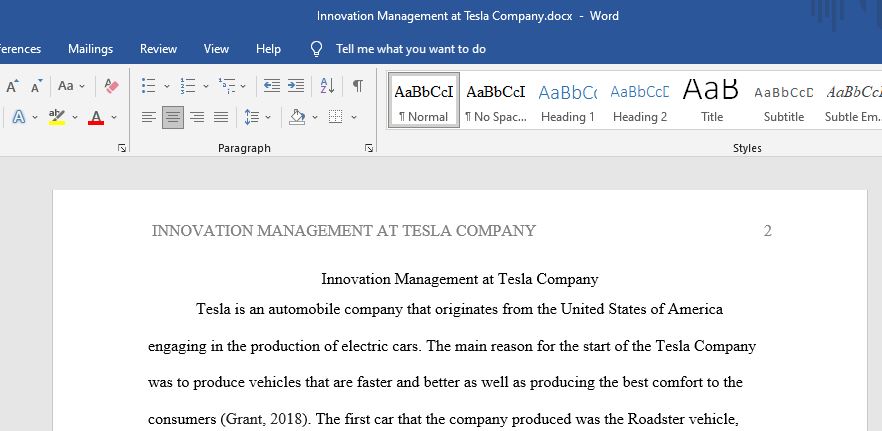Expand Change Case dropdown arrow
Image resolution: width=882 pixels, height=431 pixels.
click(82, 86)
